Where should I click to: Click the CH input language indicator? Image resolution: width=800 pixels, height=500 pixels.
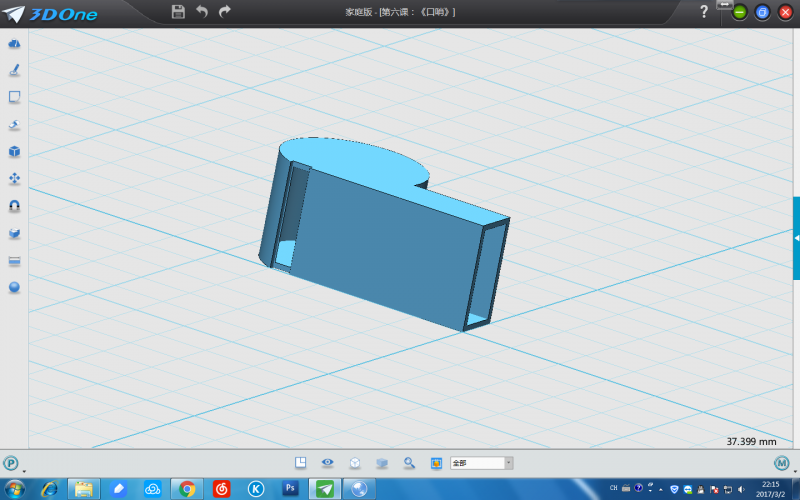613,488
